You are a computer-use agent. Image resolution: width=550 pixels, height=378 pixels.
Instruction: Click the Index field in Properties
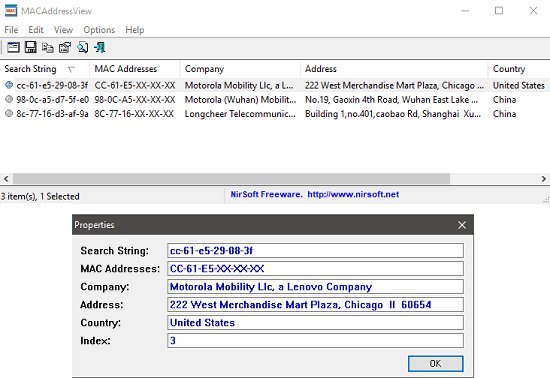tap(315, 340)
